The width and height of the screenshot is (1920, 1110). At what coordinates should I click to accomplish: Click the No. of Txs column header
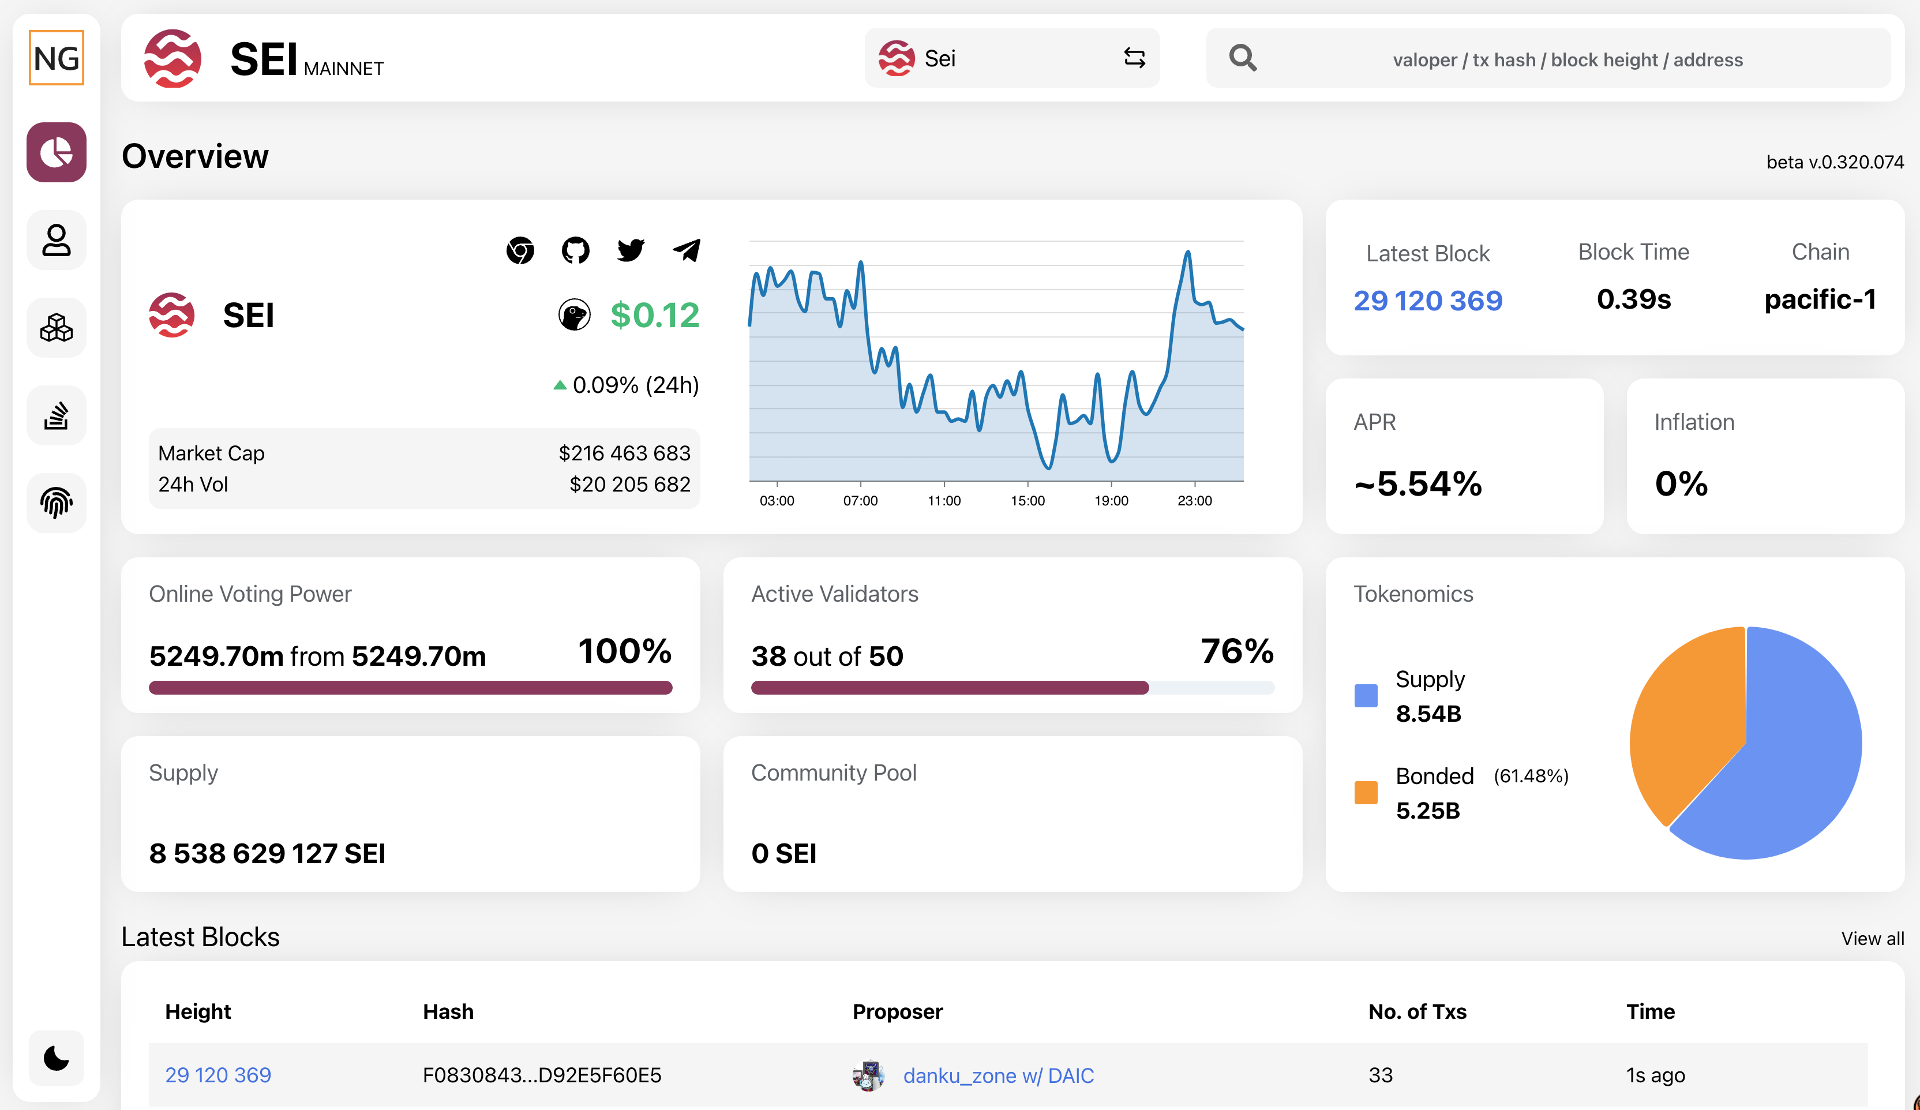coord(1417,1012)
